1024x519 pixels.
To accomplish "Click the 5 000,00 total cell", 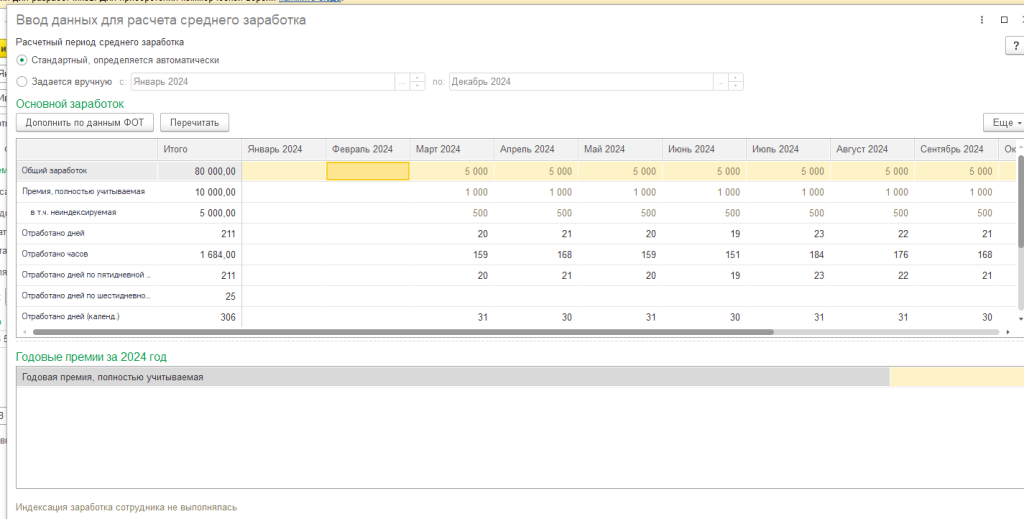I will (x=199, y=213).
